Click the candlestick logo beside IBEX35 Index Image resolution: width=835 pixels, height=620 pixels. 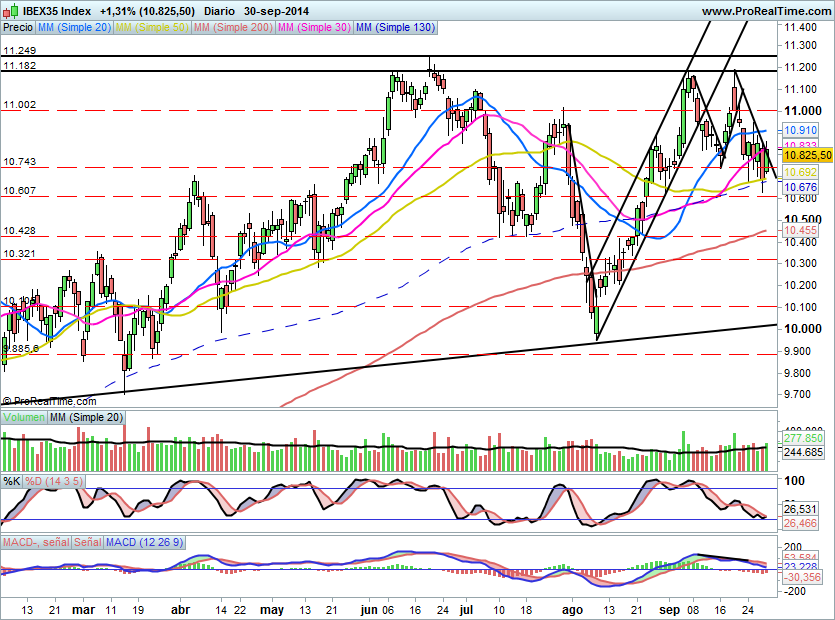[12, 9]
